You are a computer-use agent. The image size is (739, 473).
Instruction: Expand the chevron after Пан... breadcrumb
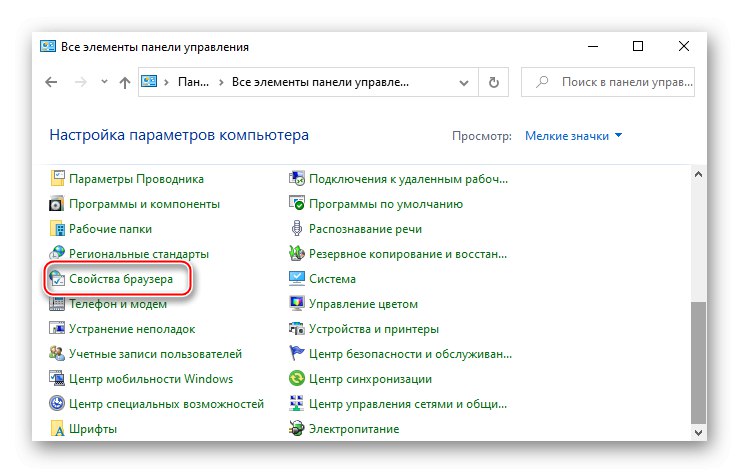point(221,82)
